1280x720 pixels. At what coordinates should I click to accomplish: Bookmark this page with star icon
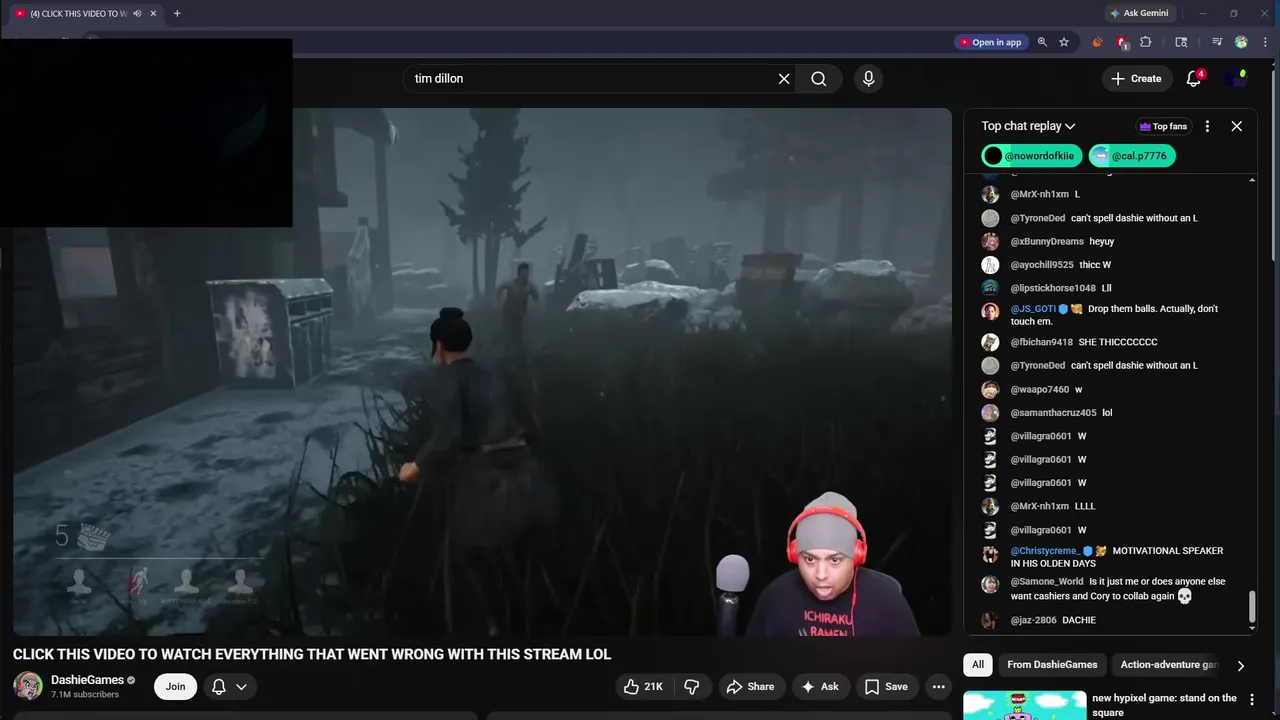(1064, 42)
